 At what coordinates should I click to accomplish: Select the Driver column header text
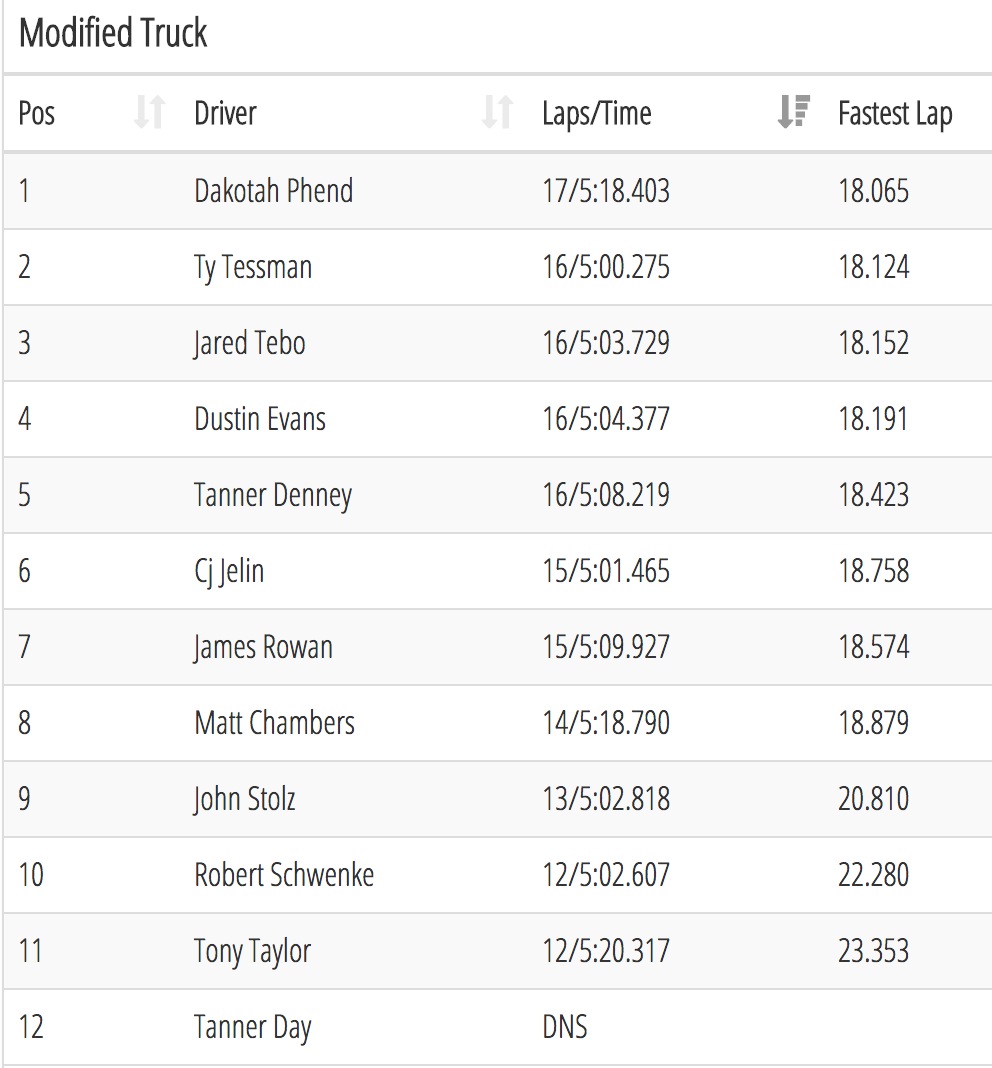tap(225, 113)
